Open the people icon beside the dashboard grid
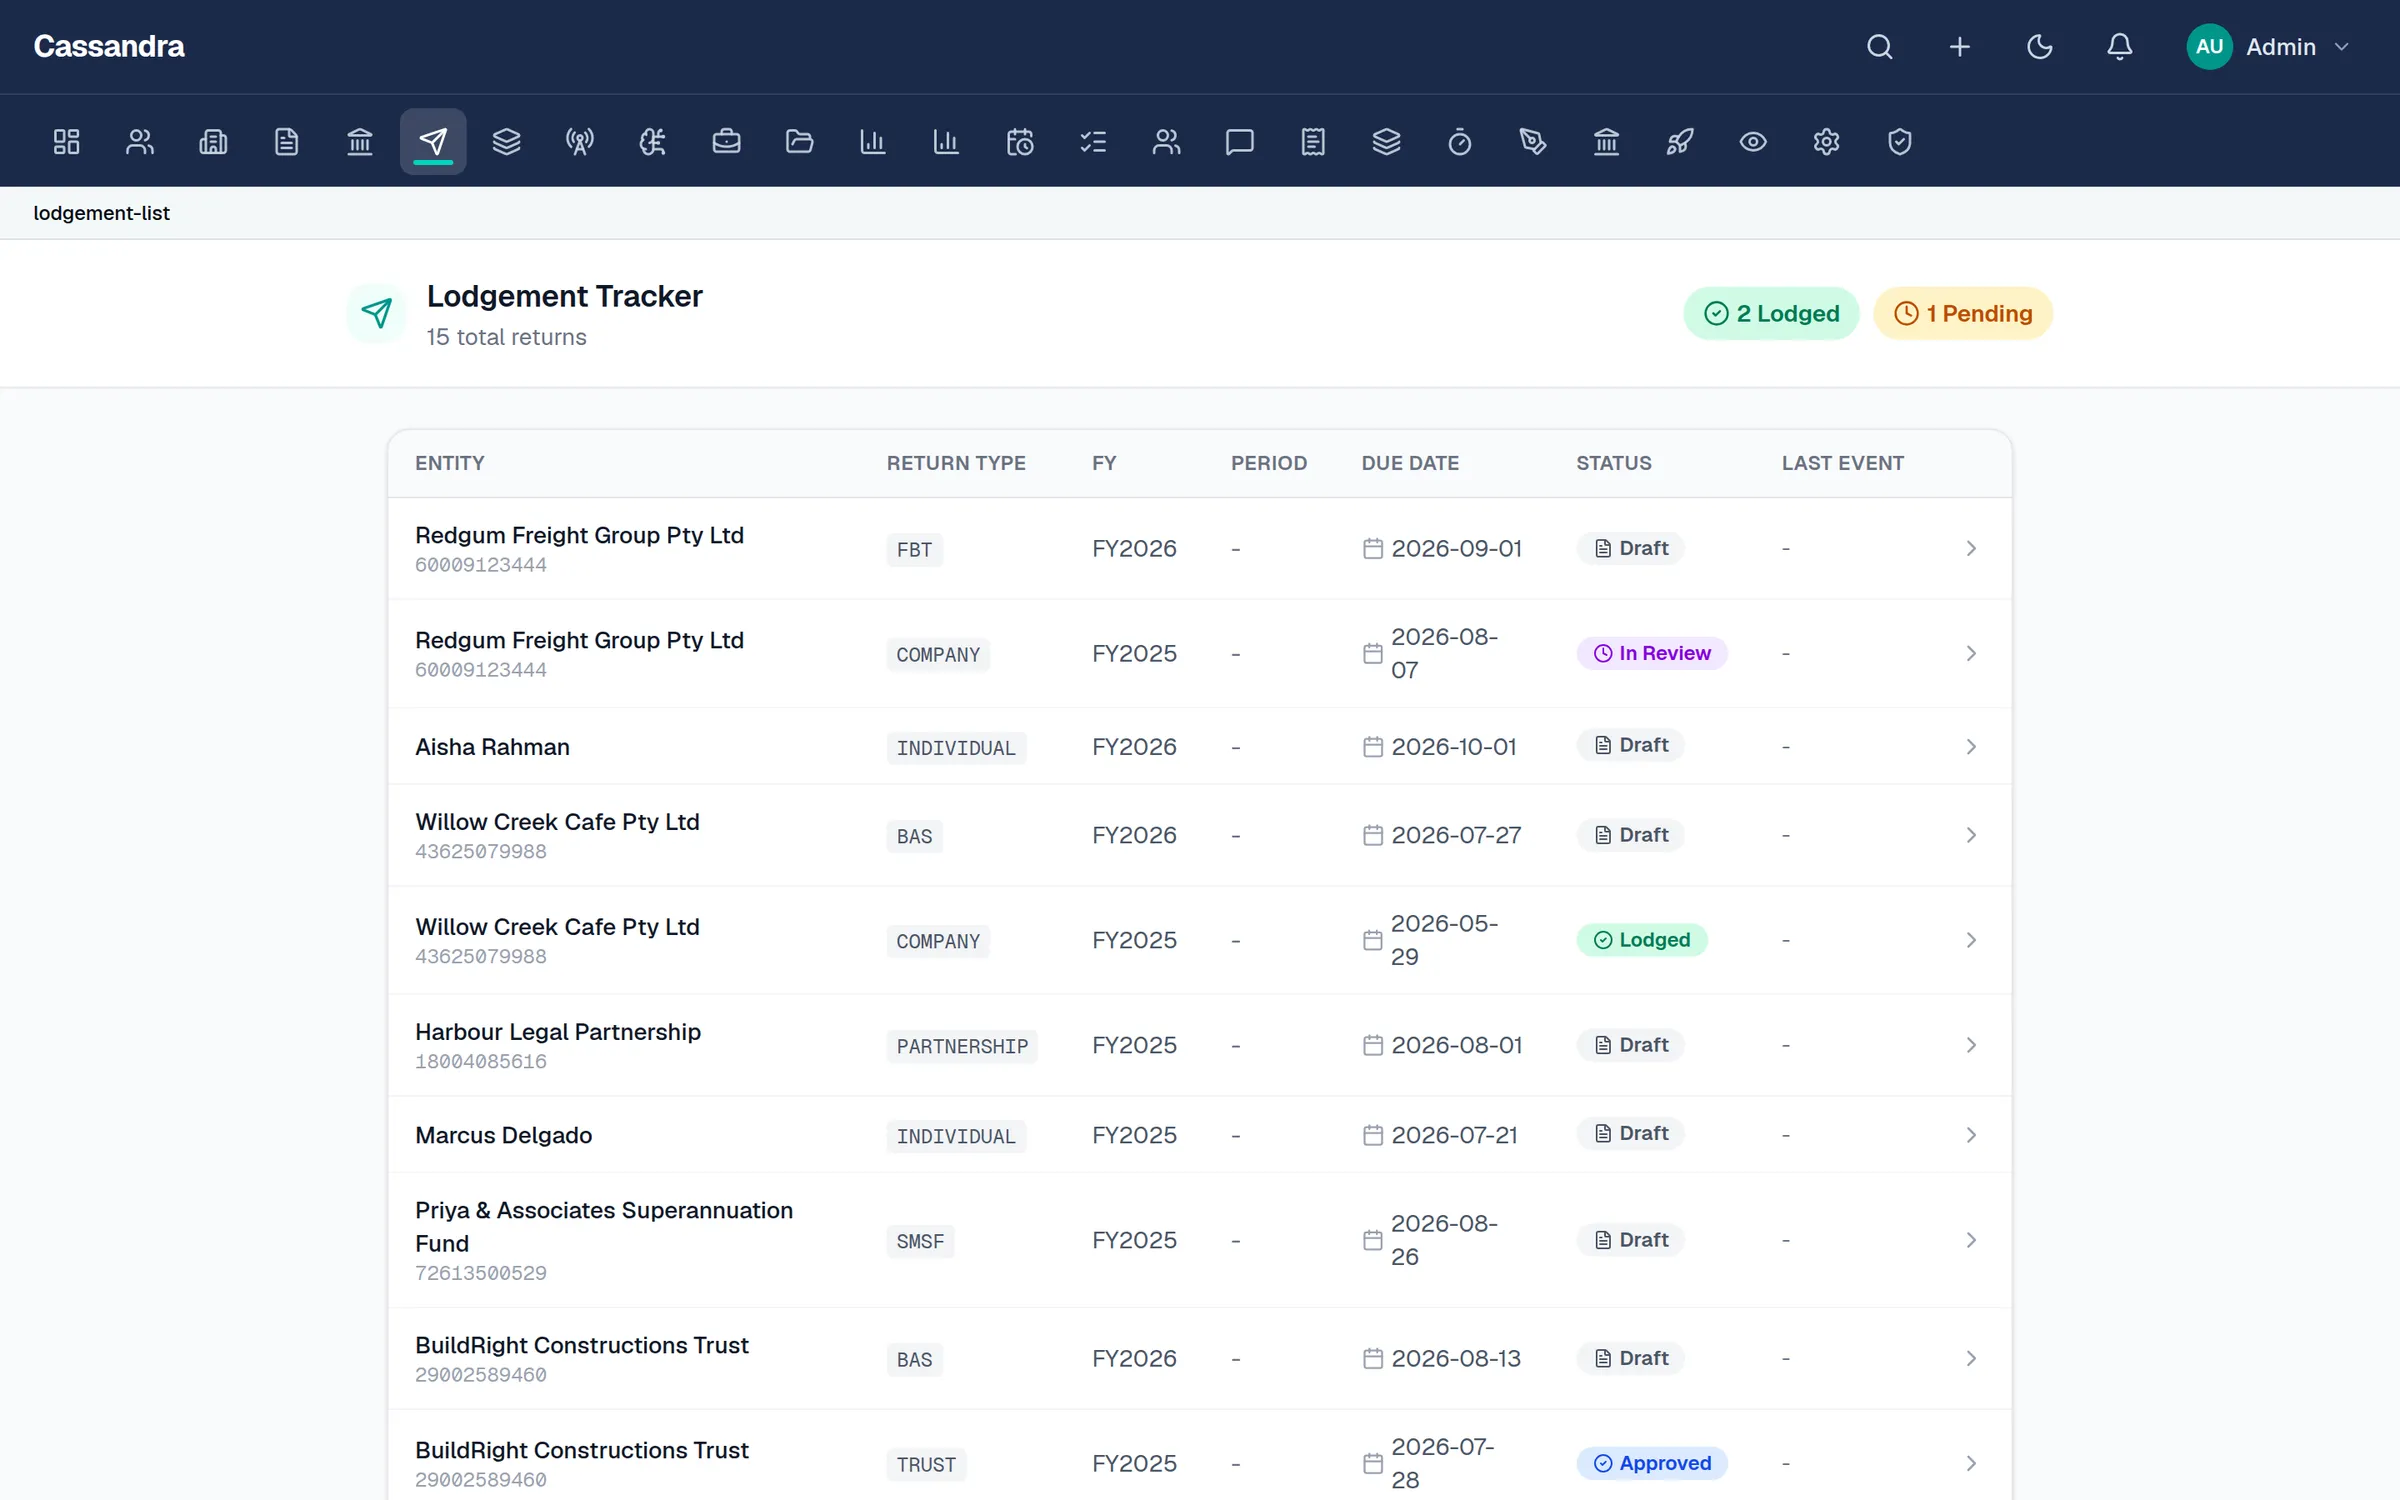Screen dimensions: 2400x1500 coord(140,142)
